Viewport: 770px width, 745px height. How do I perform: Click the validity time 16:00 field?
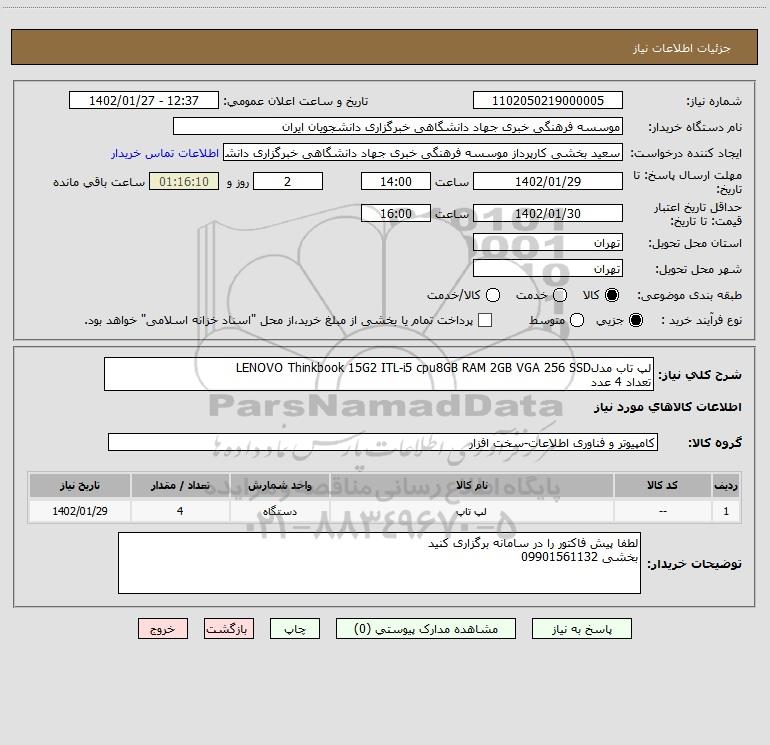point(396,213)
